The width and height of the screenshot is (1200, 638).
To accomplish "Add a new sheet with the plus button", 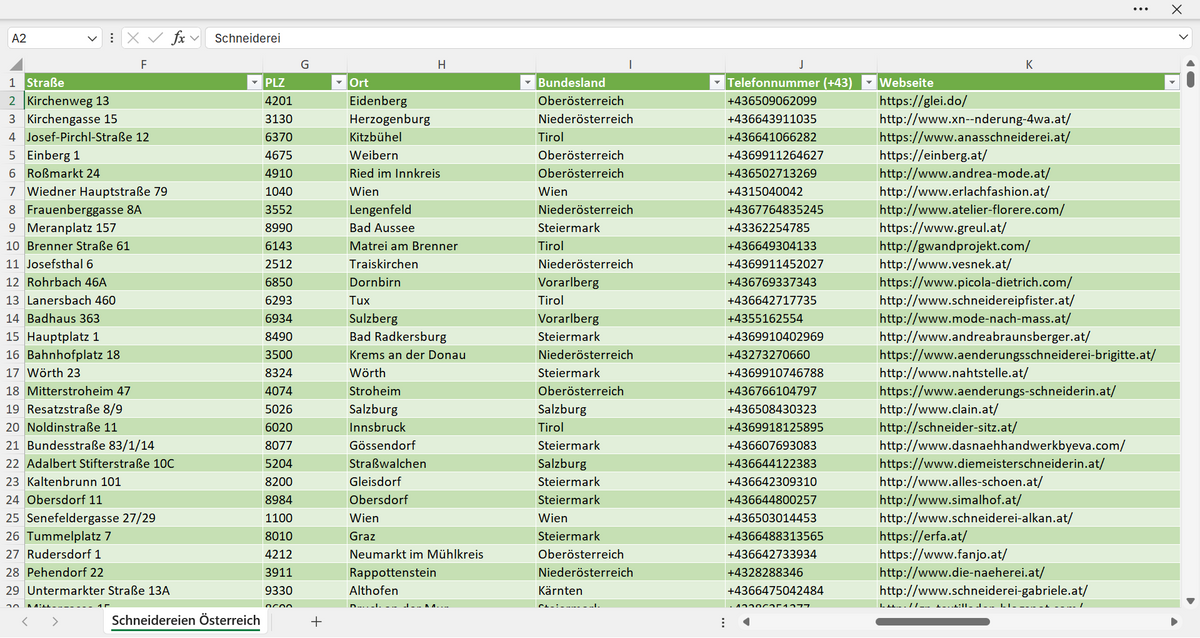I will [316, 621].
